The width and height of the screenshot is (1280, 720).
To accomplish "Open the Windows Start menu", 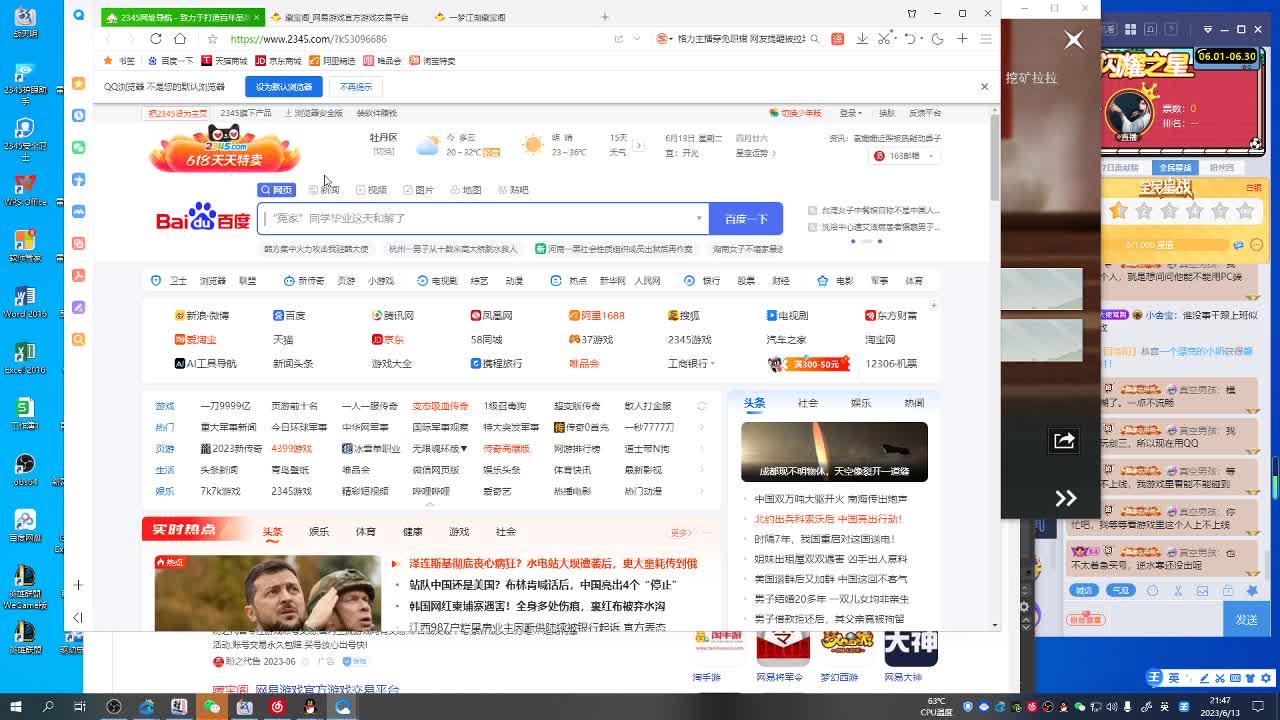I will click(x=16, y=707).
